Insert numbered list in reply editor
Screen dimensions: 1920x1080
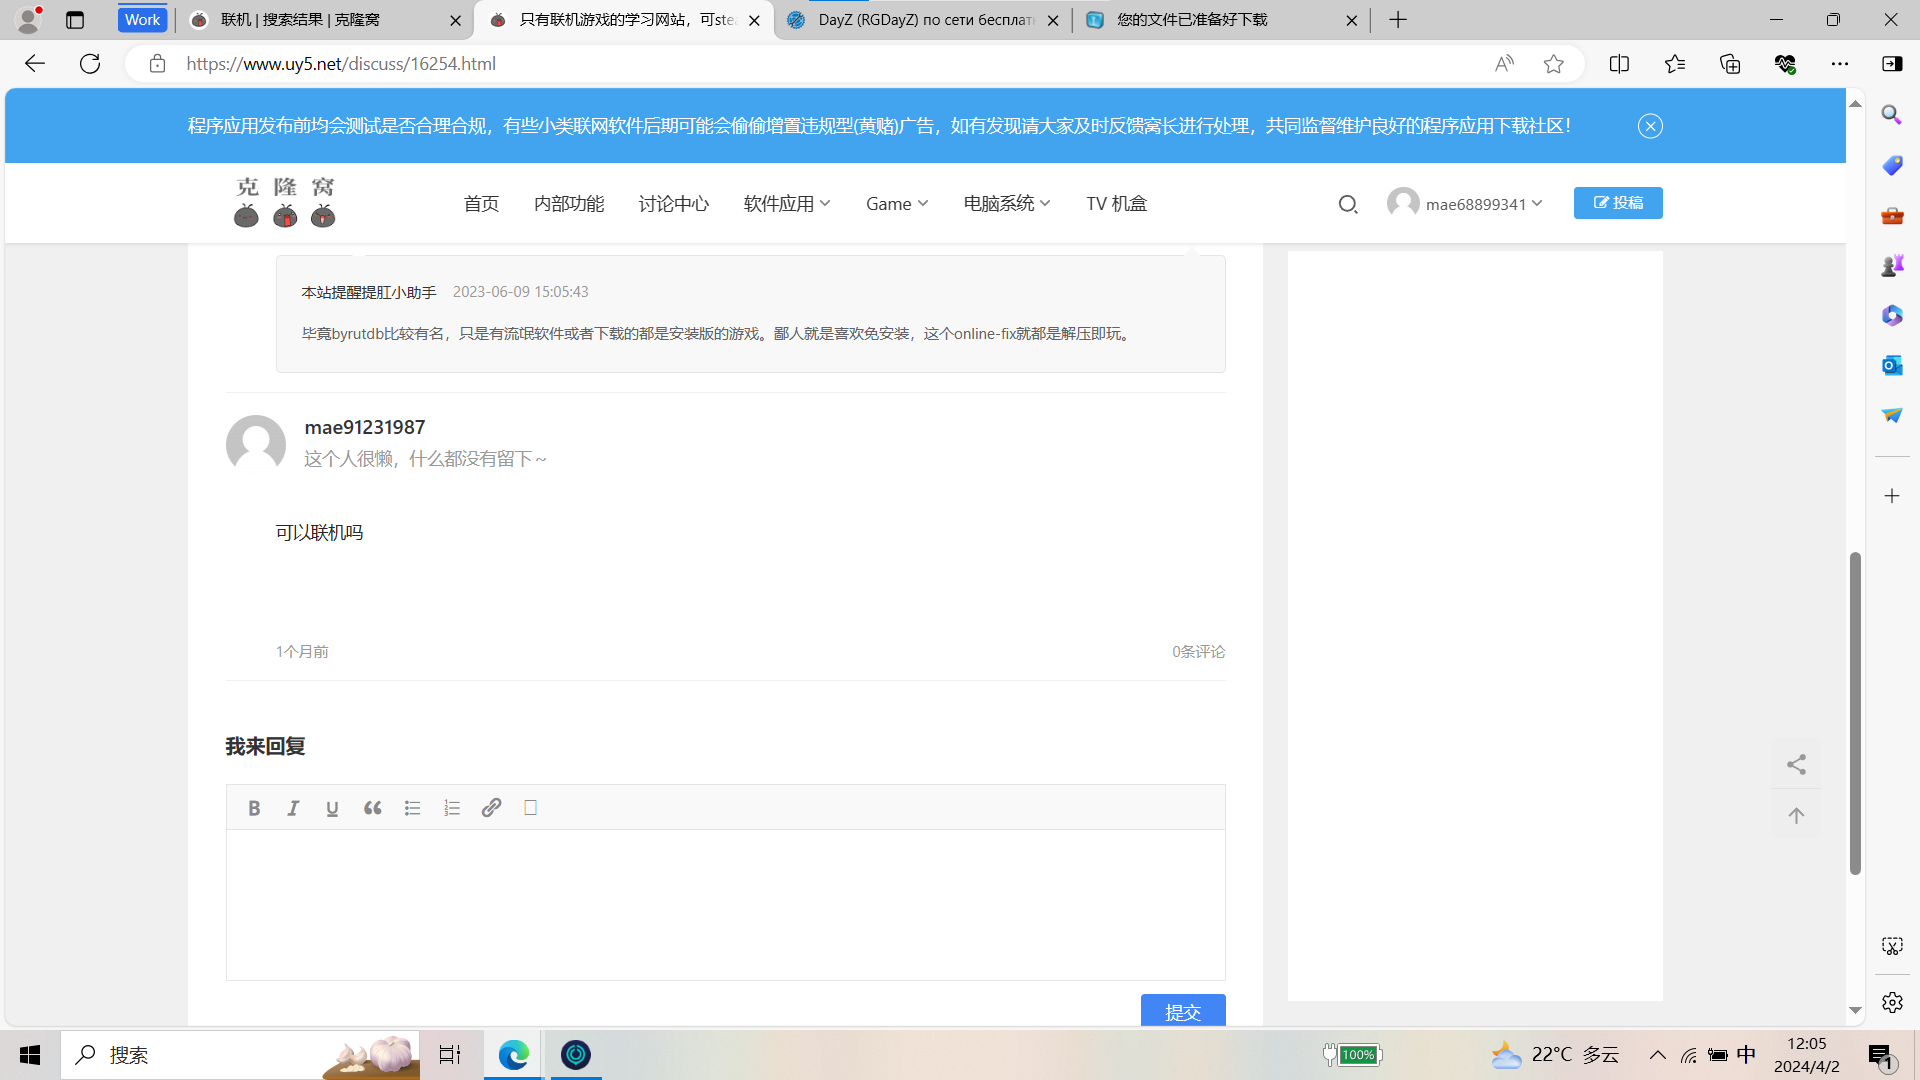pos(452,808)
